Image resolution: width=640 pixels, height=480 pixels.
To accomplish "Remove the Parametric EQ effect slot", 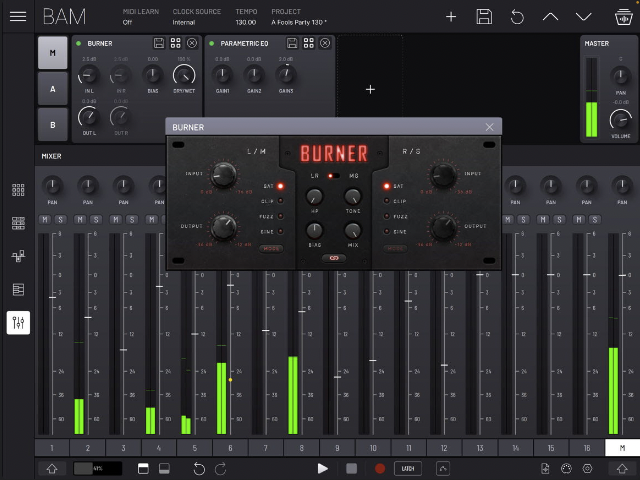I will pos(323,43).
